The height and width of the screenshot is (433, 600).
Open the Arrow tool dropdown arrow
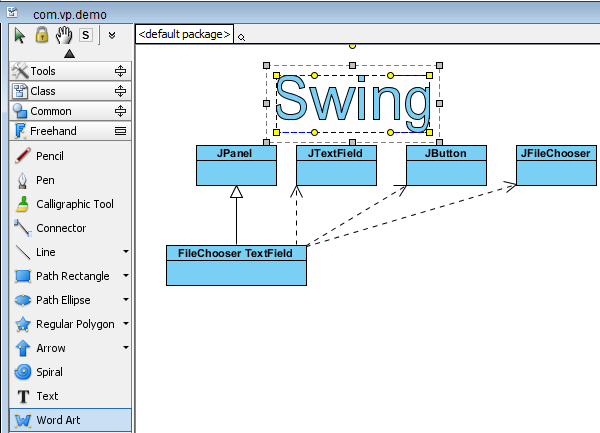126,348
